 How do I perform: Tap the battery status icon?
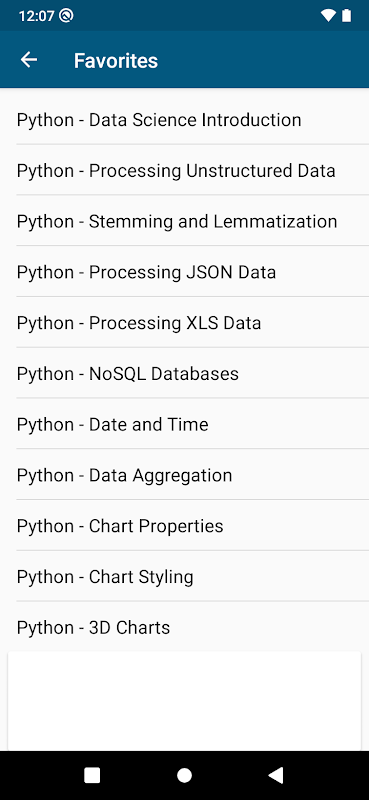click(x=347, y=16)
